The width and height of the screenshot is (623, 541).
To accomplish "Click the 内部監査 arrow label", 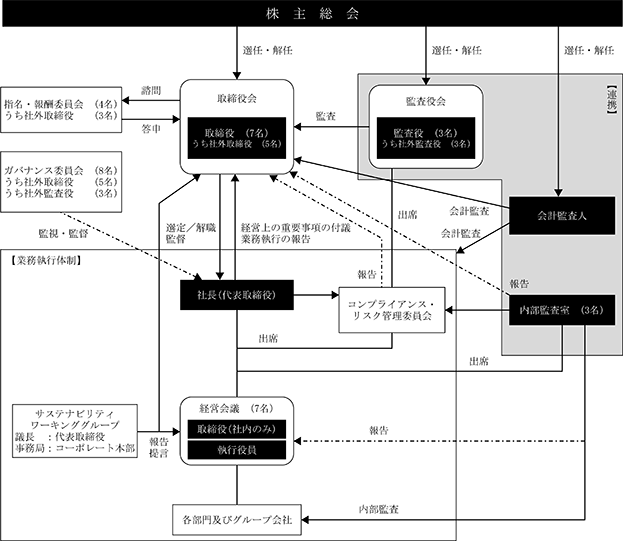I will 378,509.
